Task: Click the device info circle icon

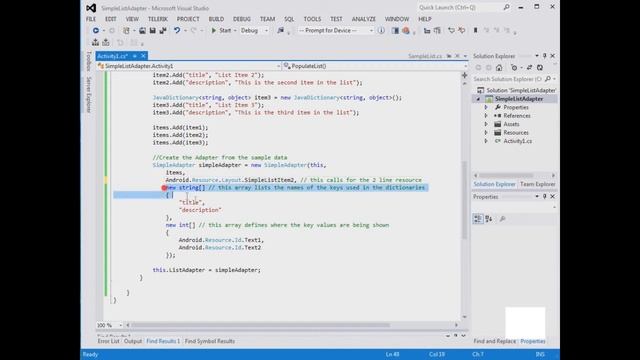Action: point(381,31)
